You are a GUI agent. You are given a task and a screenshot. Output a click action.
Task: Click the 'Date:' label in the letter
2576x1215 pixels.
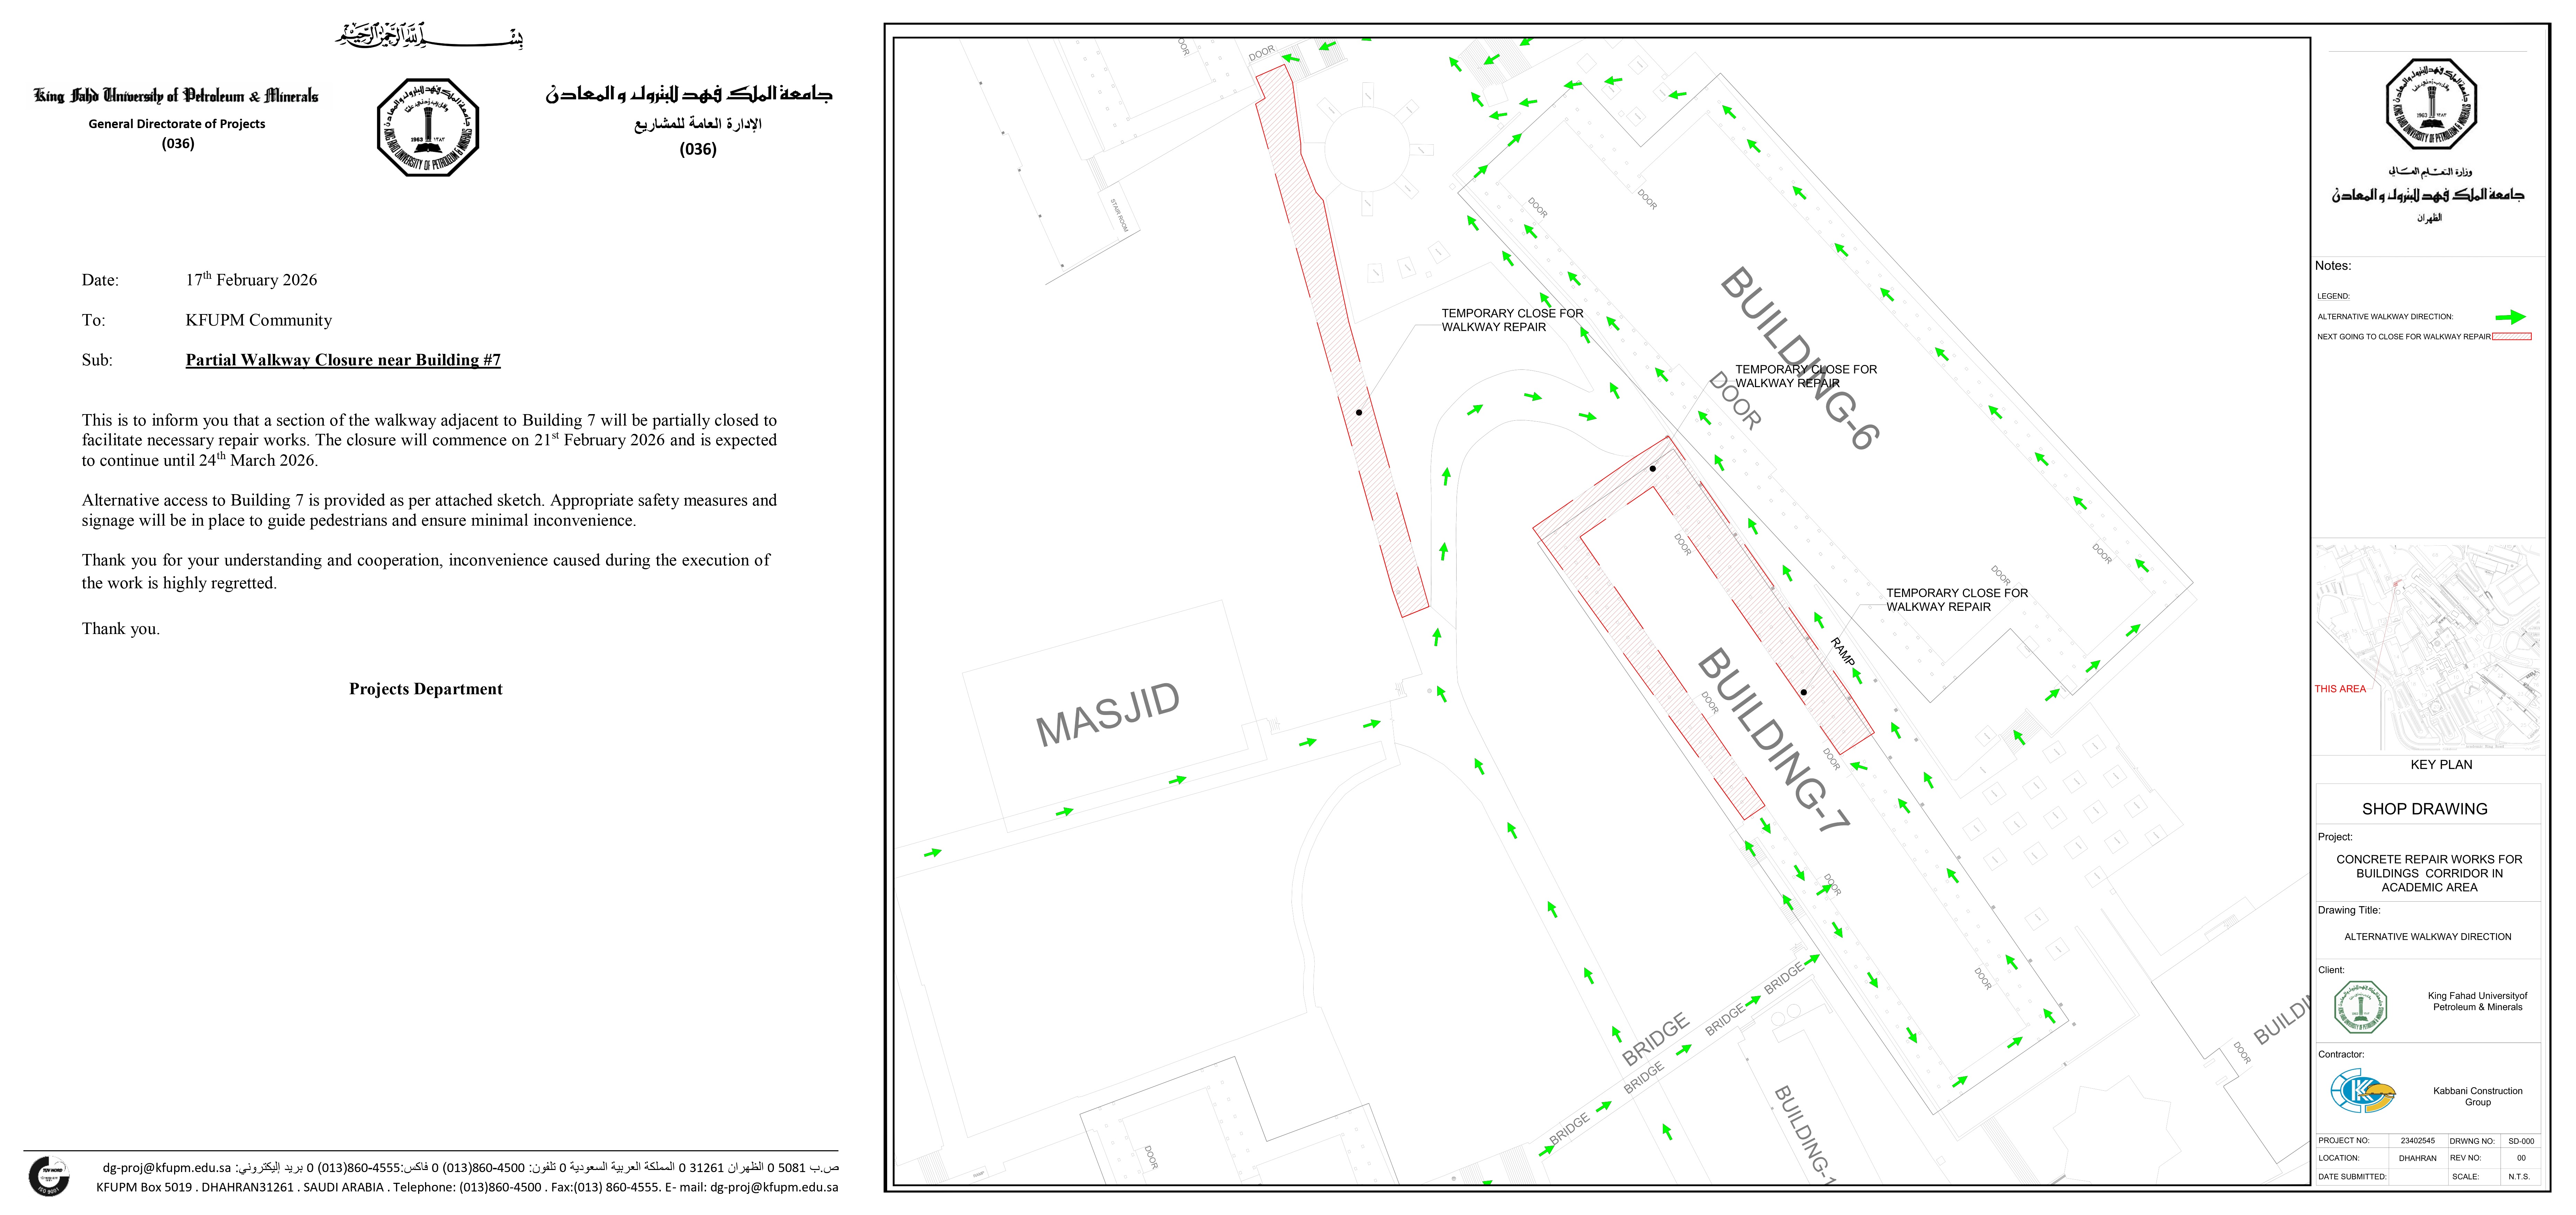coord(100,280)
